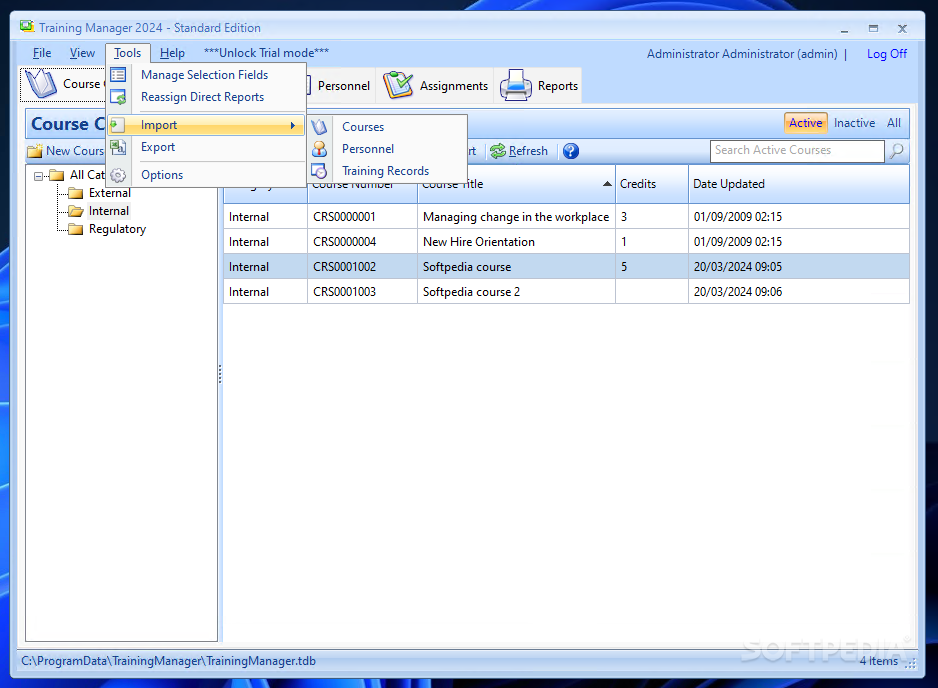Click course number CRS0001002
The image size is (938, 688).
click(345, 267)
